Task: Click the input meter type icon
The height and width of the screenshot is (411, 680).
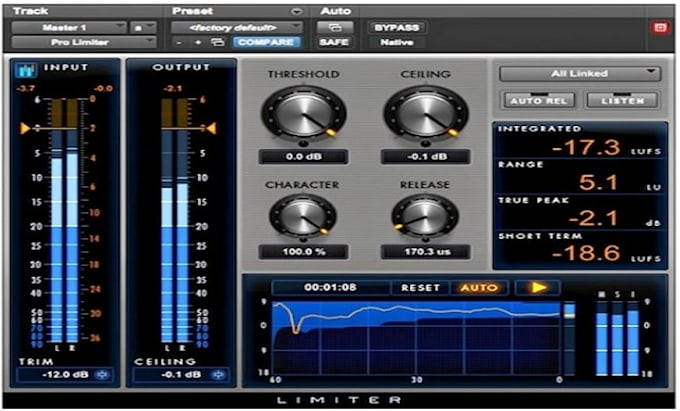Action: (26, 69)
